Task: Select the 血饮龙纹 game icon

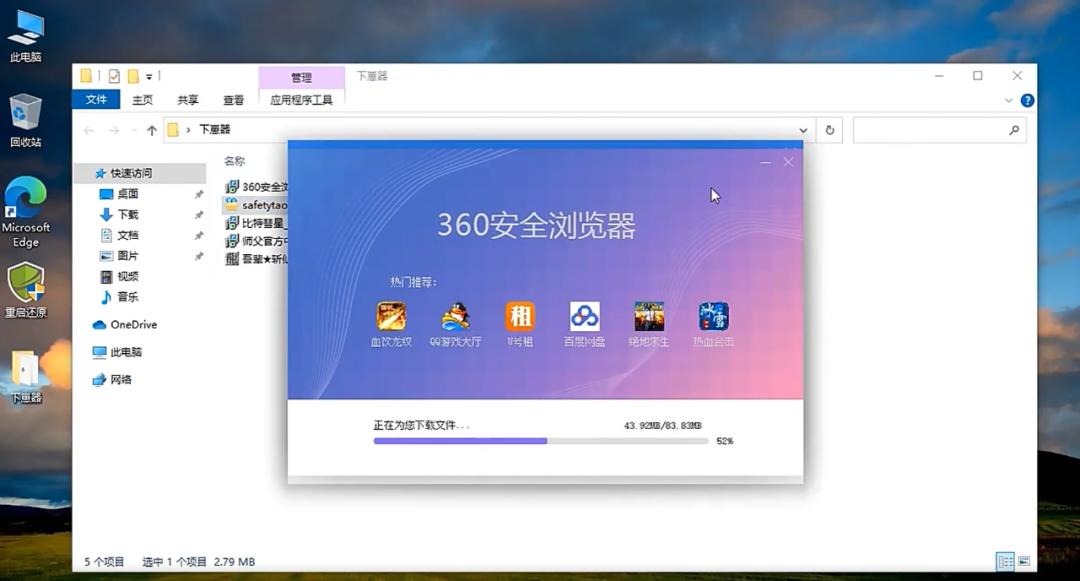Action: (390, 315)
